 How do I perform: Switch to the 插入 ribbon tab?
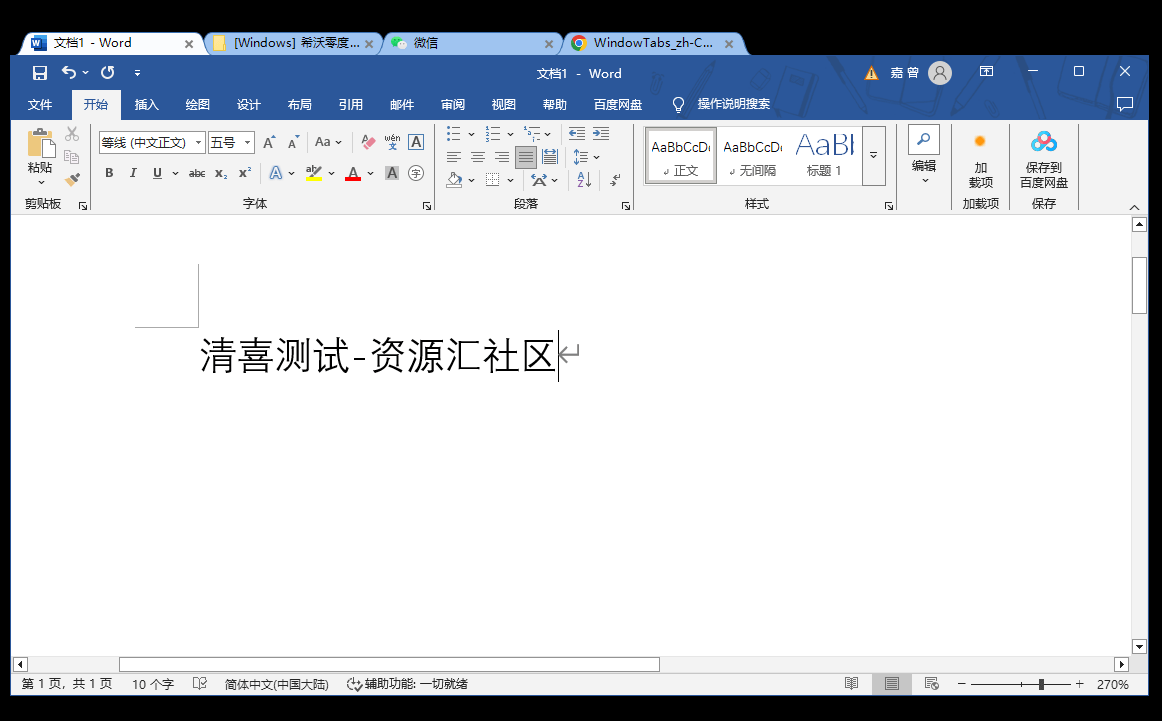(x=145, y=104)
